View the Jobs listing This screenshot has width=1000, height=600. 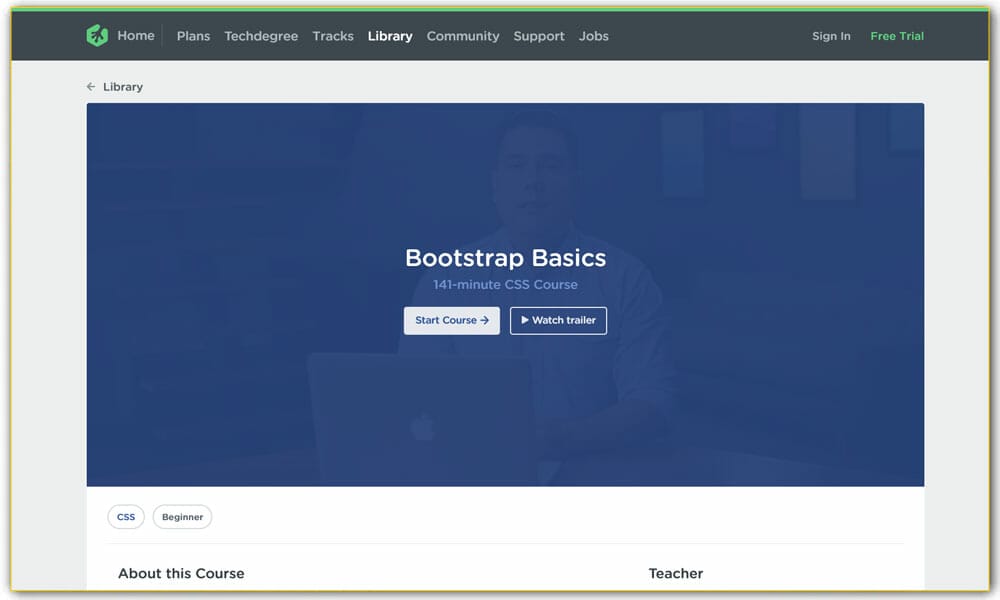[x=594, y=36]
